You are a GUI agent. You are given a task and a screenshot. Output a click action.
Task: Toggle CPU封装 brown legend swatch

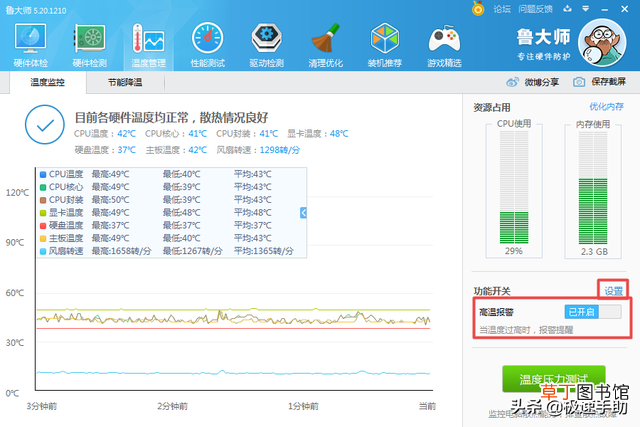(x=43, y=200)
